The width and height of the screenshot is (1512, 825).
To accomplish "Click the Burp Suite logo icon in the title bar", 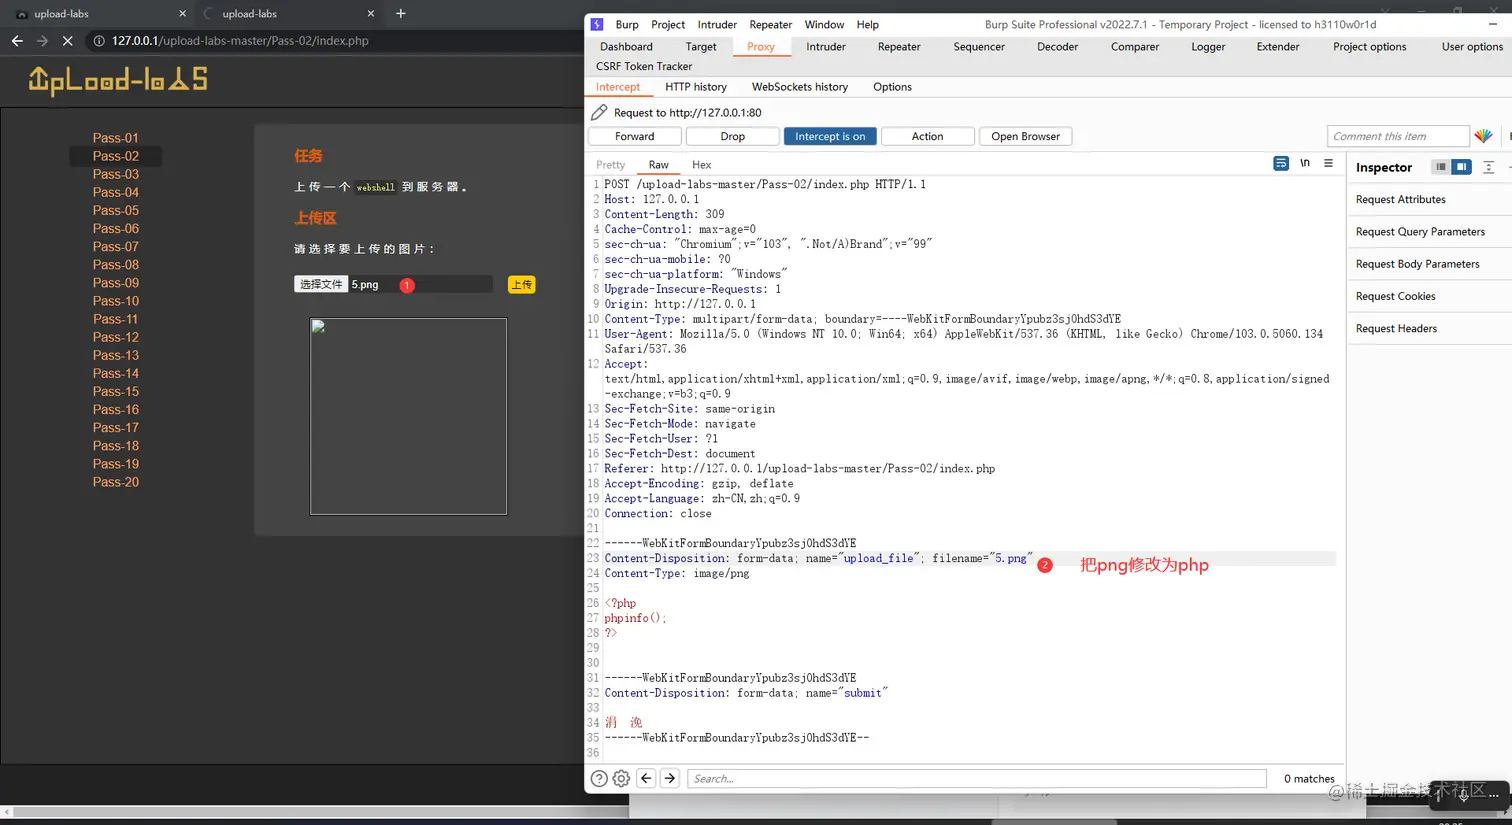I will (x=597, y=24).
